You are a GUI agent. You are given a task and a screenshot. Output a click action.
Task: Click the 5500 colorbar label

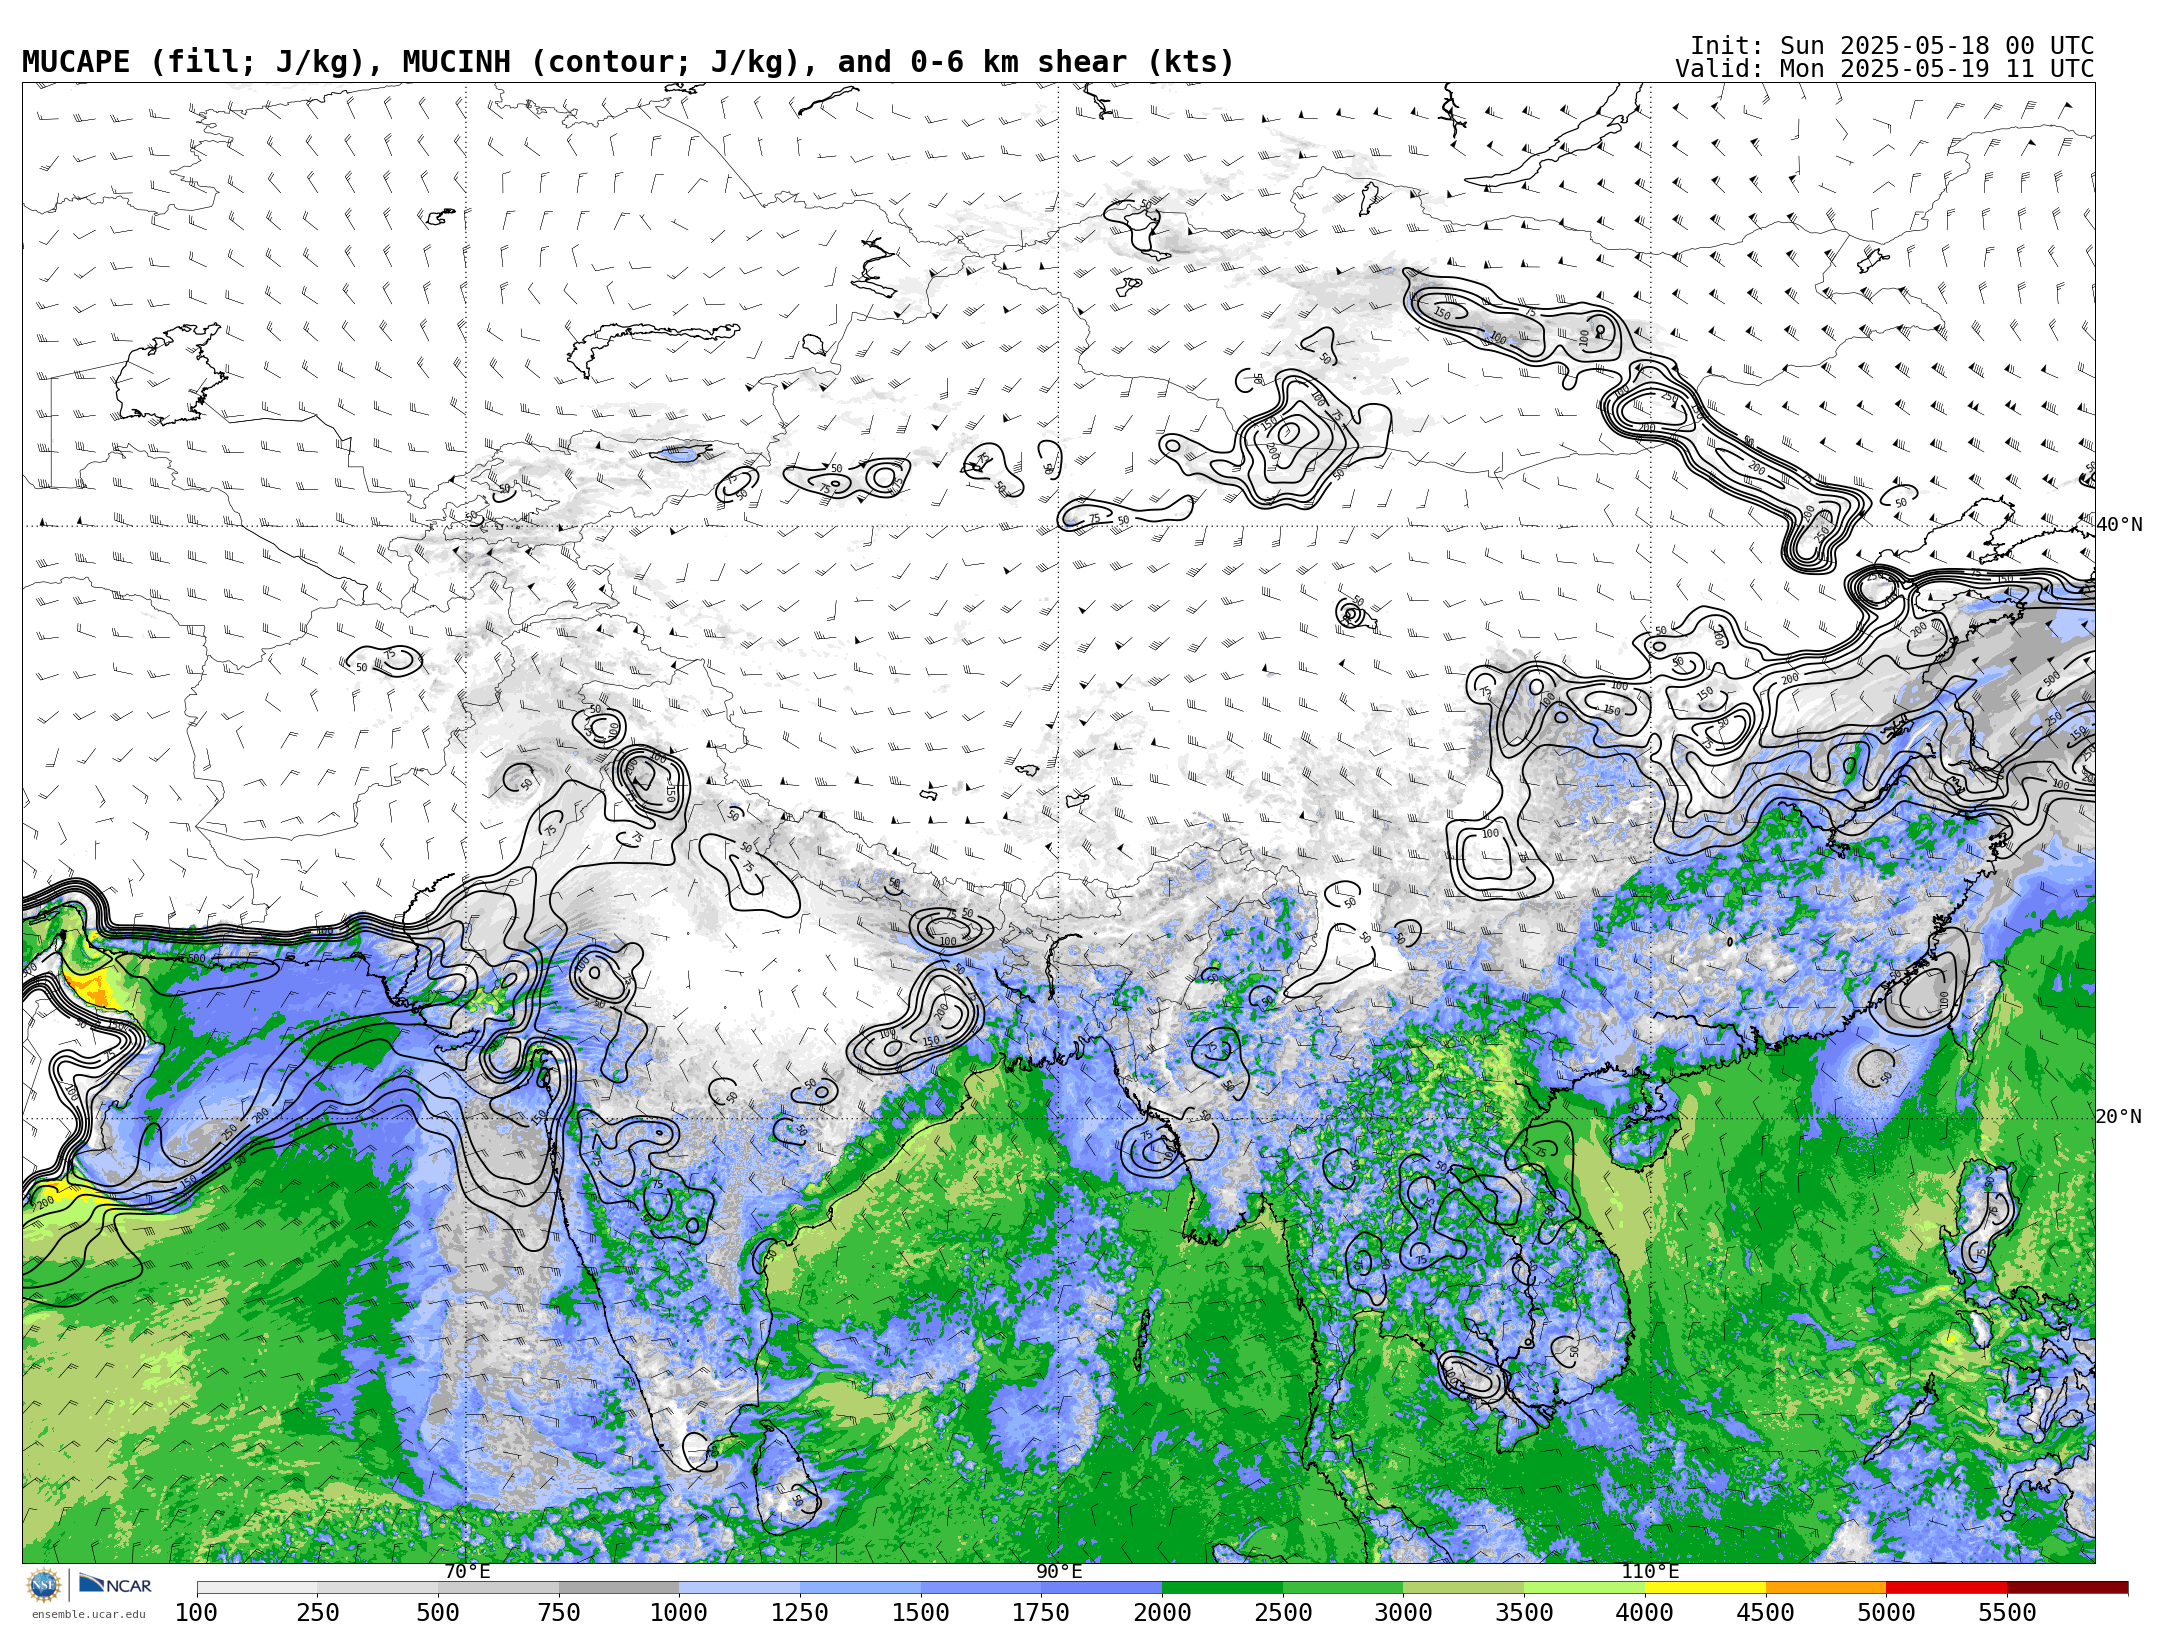pos(2007,1613)
